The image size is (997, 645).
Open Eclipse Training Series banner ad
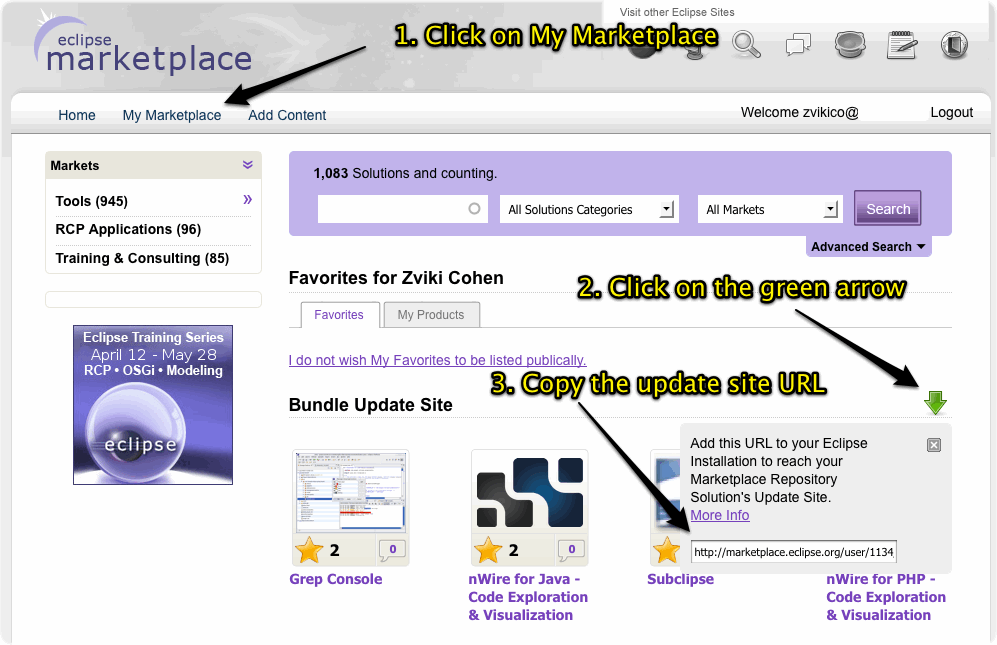tap(153, 405)
